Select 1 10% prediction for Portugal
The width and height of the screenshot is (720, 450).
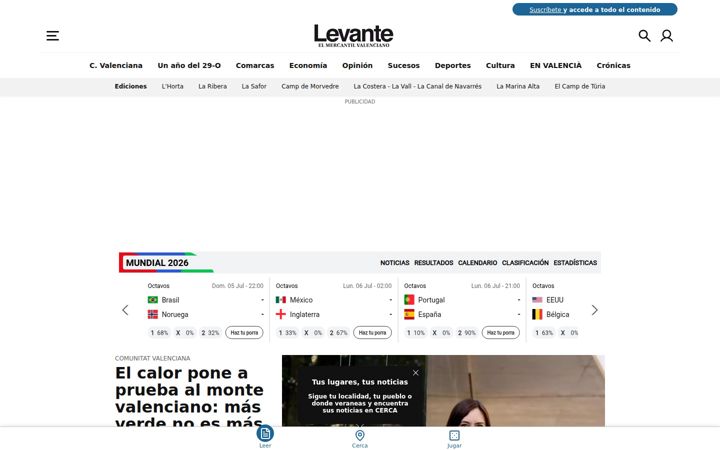click(416, 332)
